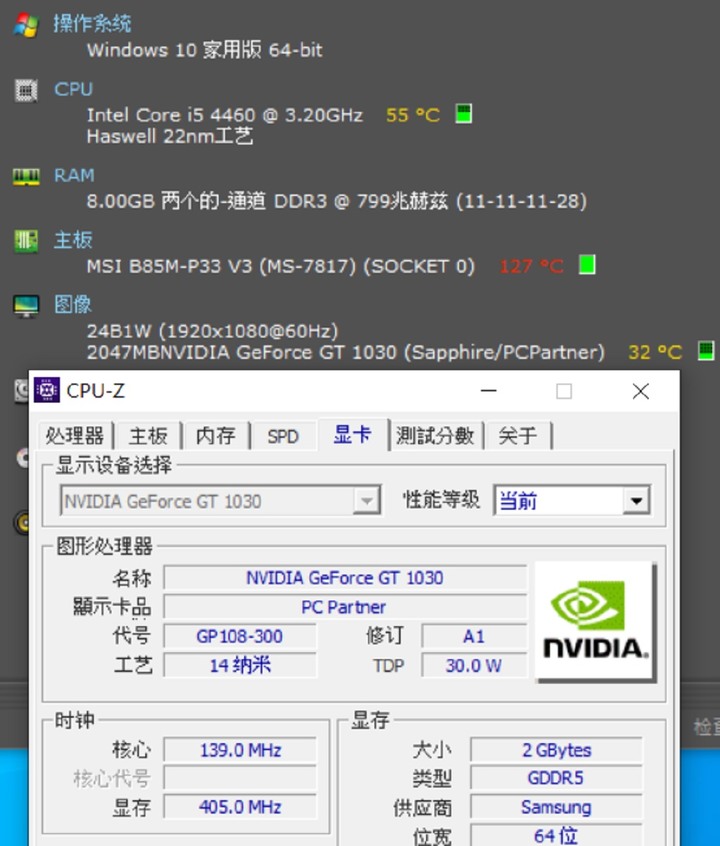The height and width of the screenshot is (846, 720).
Task: Click the monitor icon beside 图像
Action: click(26, 306)
